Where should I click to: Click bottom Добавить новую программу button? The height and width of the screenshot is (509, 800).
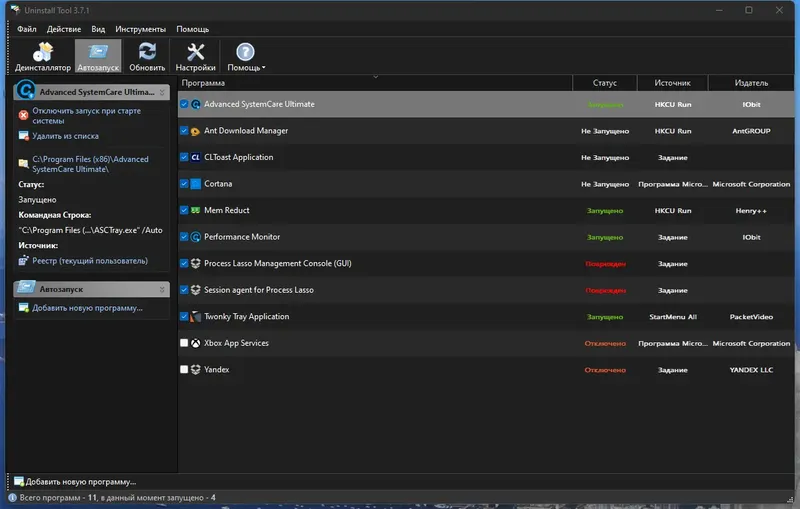[x=75, y=481]
